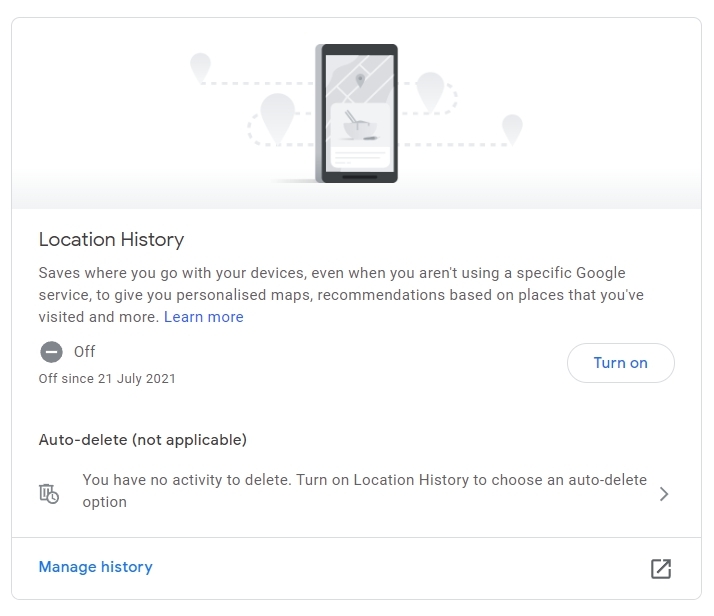This screenshot has width=714, height=616.
Task: Click the 'Off since 21 July 2021' text
Action: point(107,379)
